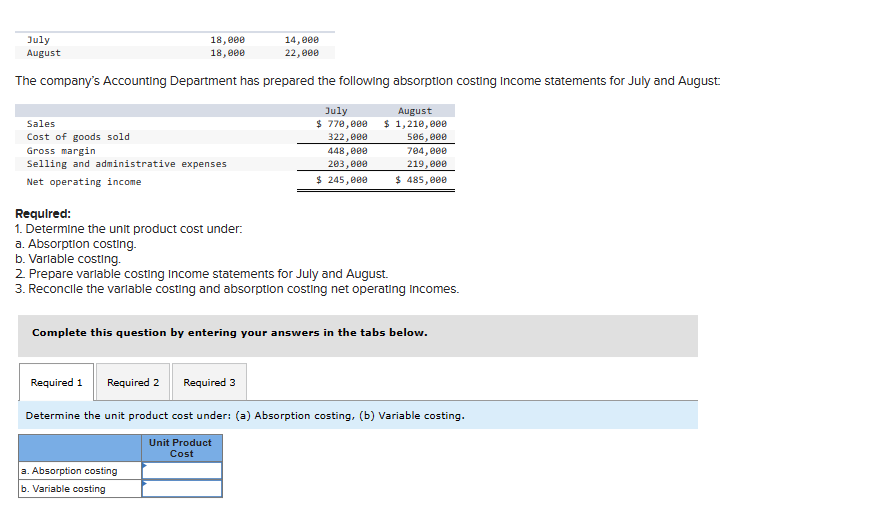
Task: Click the 18,000 value in July row
Action: [227, 39]
